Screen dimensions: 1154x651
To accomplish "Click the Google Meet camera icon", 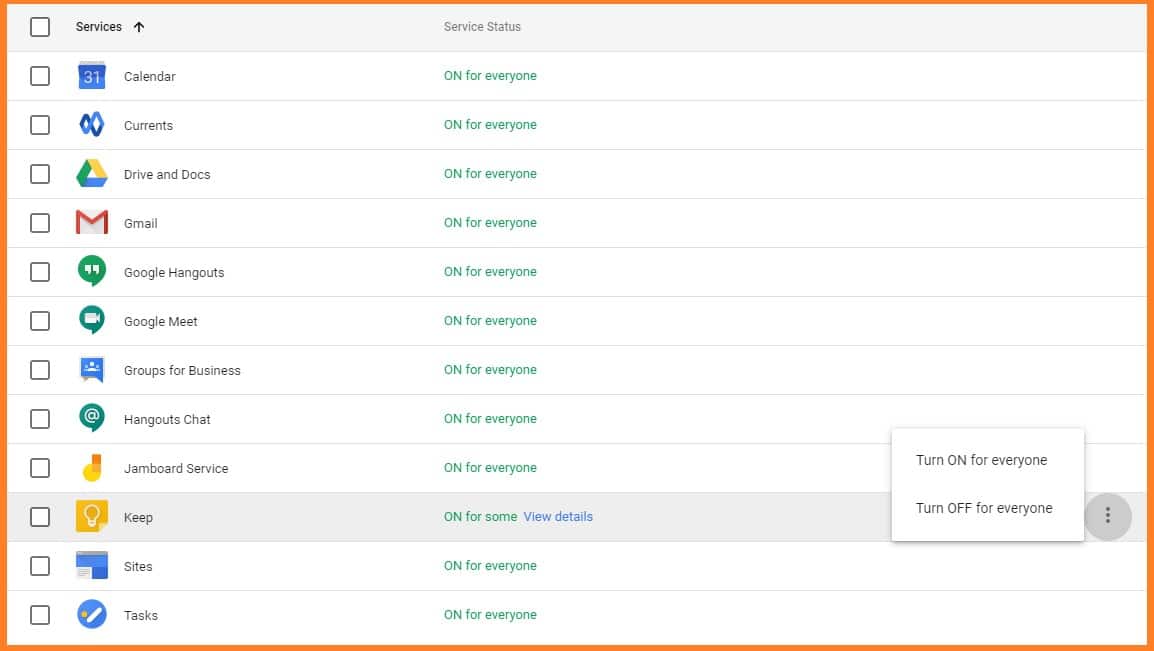I will [92, 321].
